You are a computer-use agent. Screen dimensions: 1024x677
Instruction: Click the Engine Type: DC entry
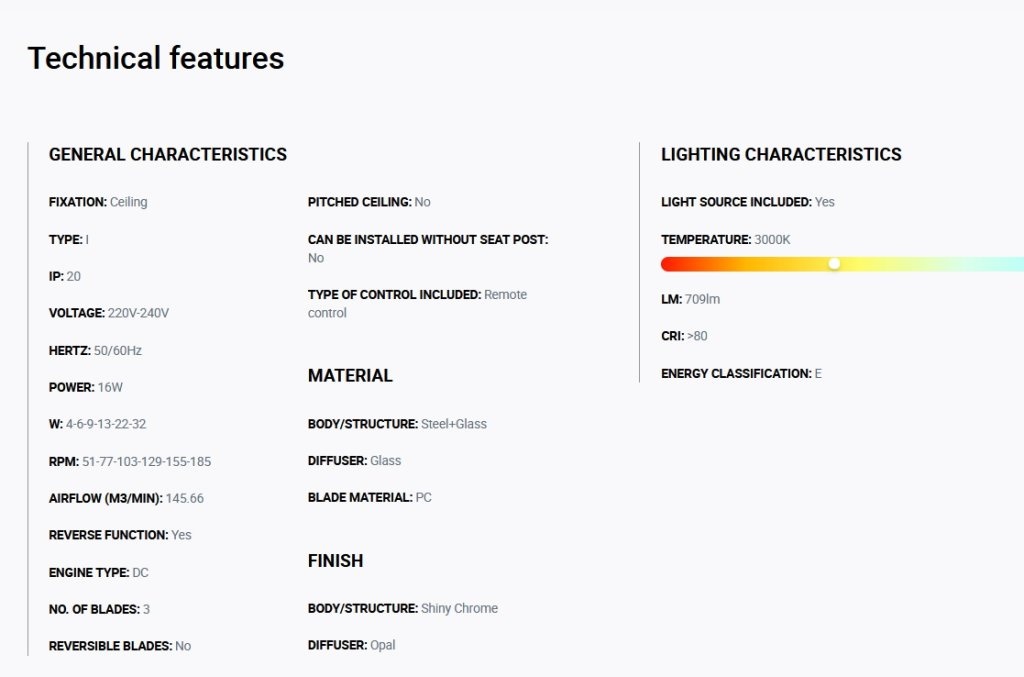click(99, 573)
